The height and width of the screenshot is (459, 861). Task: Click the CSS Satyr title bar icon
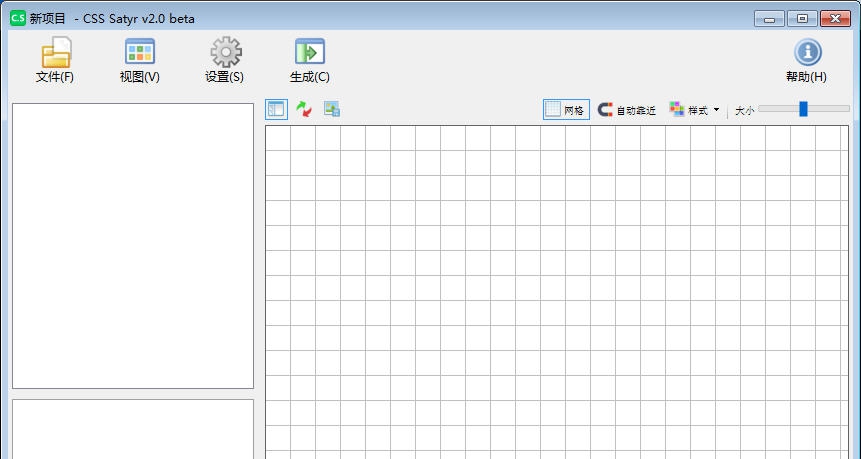click(x=18, y=18)
